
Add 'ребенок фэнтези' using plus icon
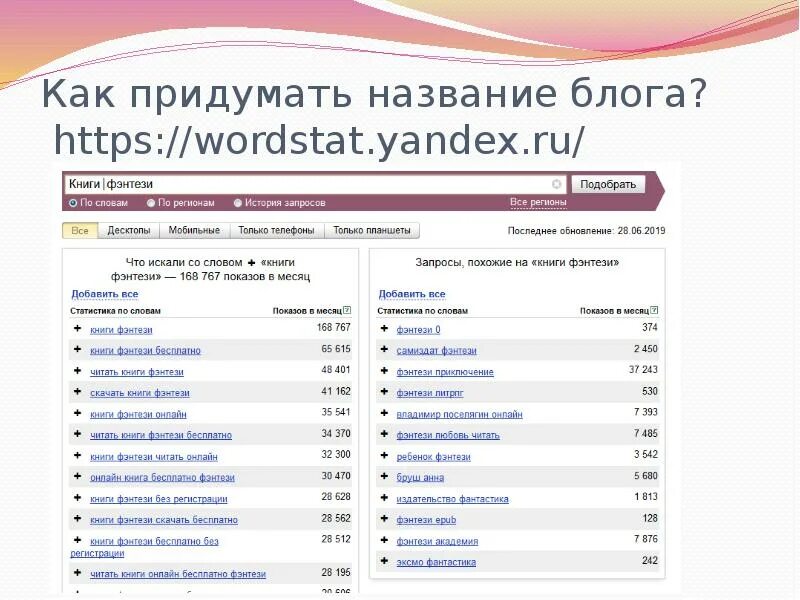click(385, 456)
